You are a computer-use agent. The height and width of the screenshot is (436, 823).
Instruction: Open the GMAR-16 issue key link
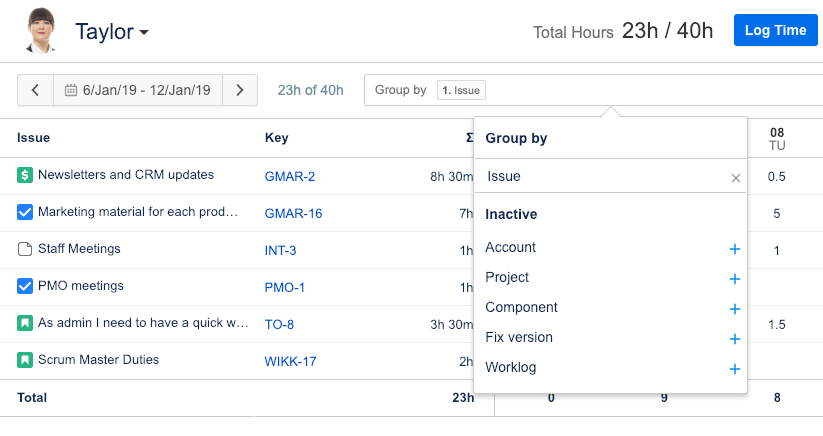click(293, 213)
